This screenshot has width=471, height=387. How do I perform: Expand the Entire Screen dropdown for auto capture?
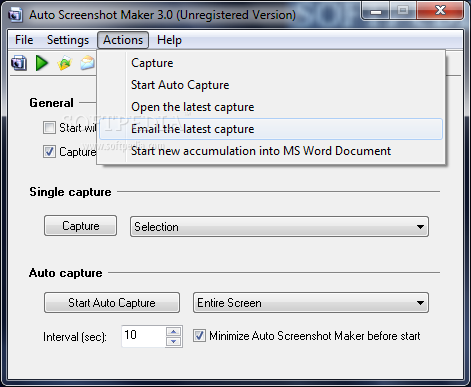[311, 303]
